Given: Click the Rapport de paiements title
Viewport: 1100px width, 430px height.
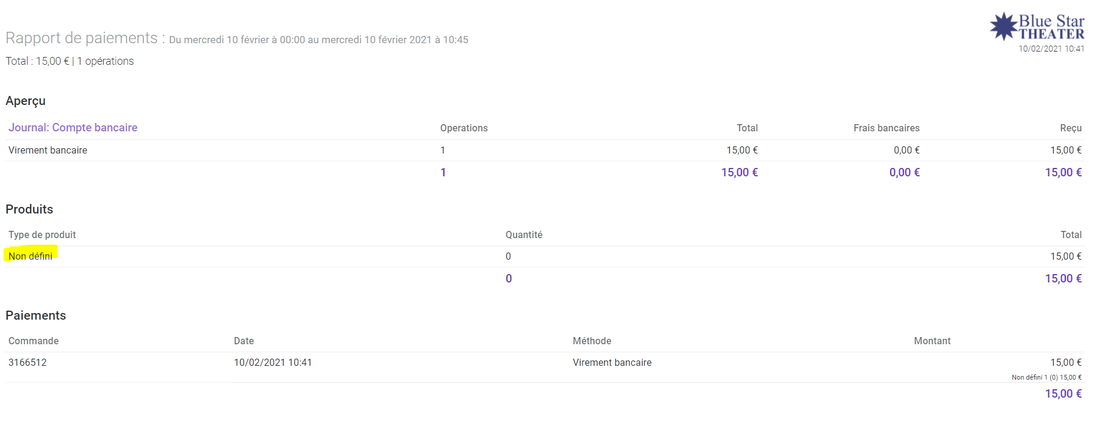Looking at the screenshot, I should click(x=85, y=38).
